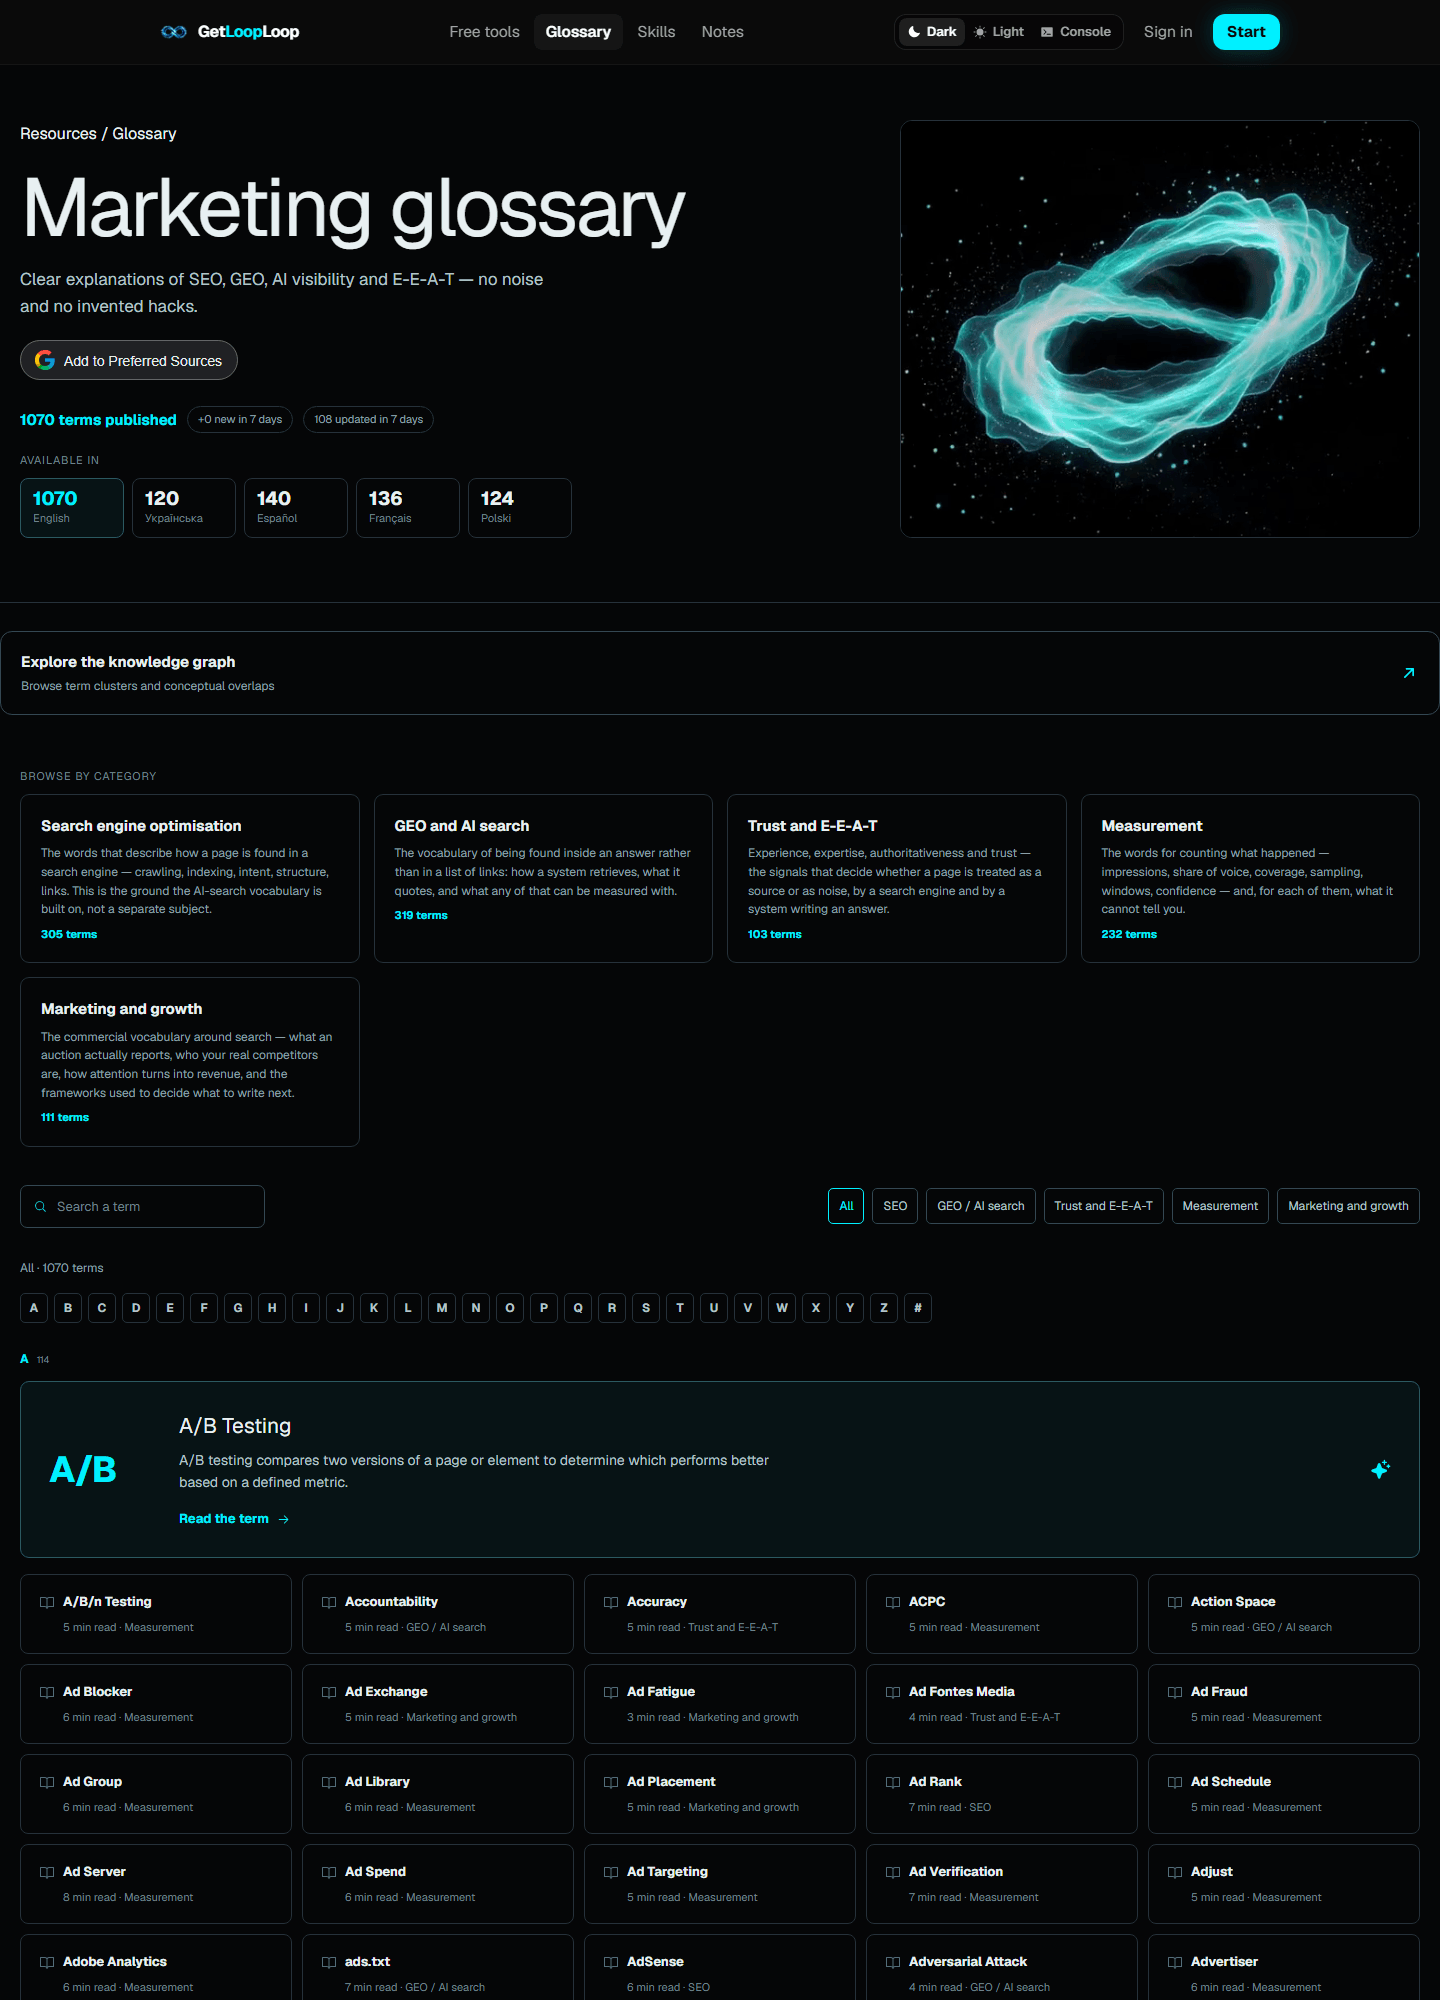Open the Glossary nav tab
Viewport: 1440px width, 2000px height.
[x=578, y=32]
